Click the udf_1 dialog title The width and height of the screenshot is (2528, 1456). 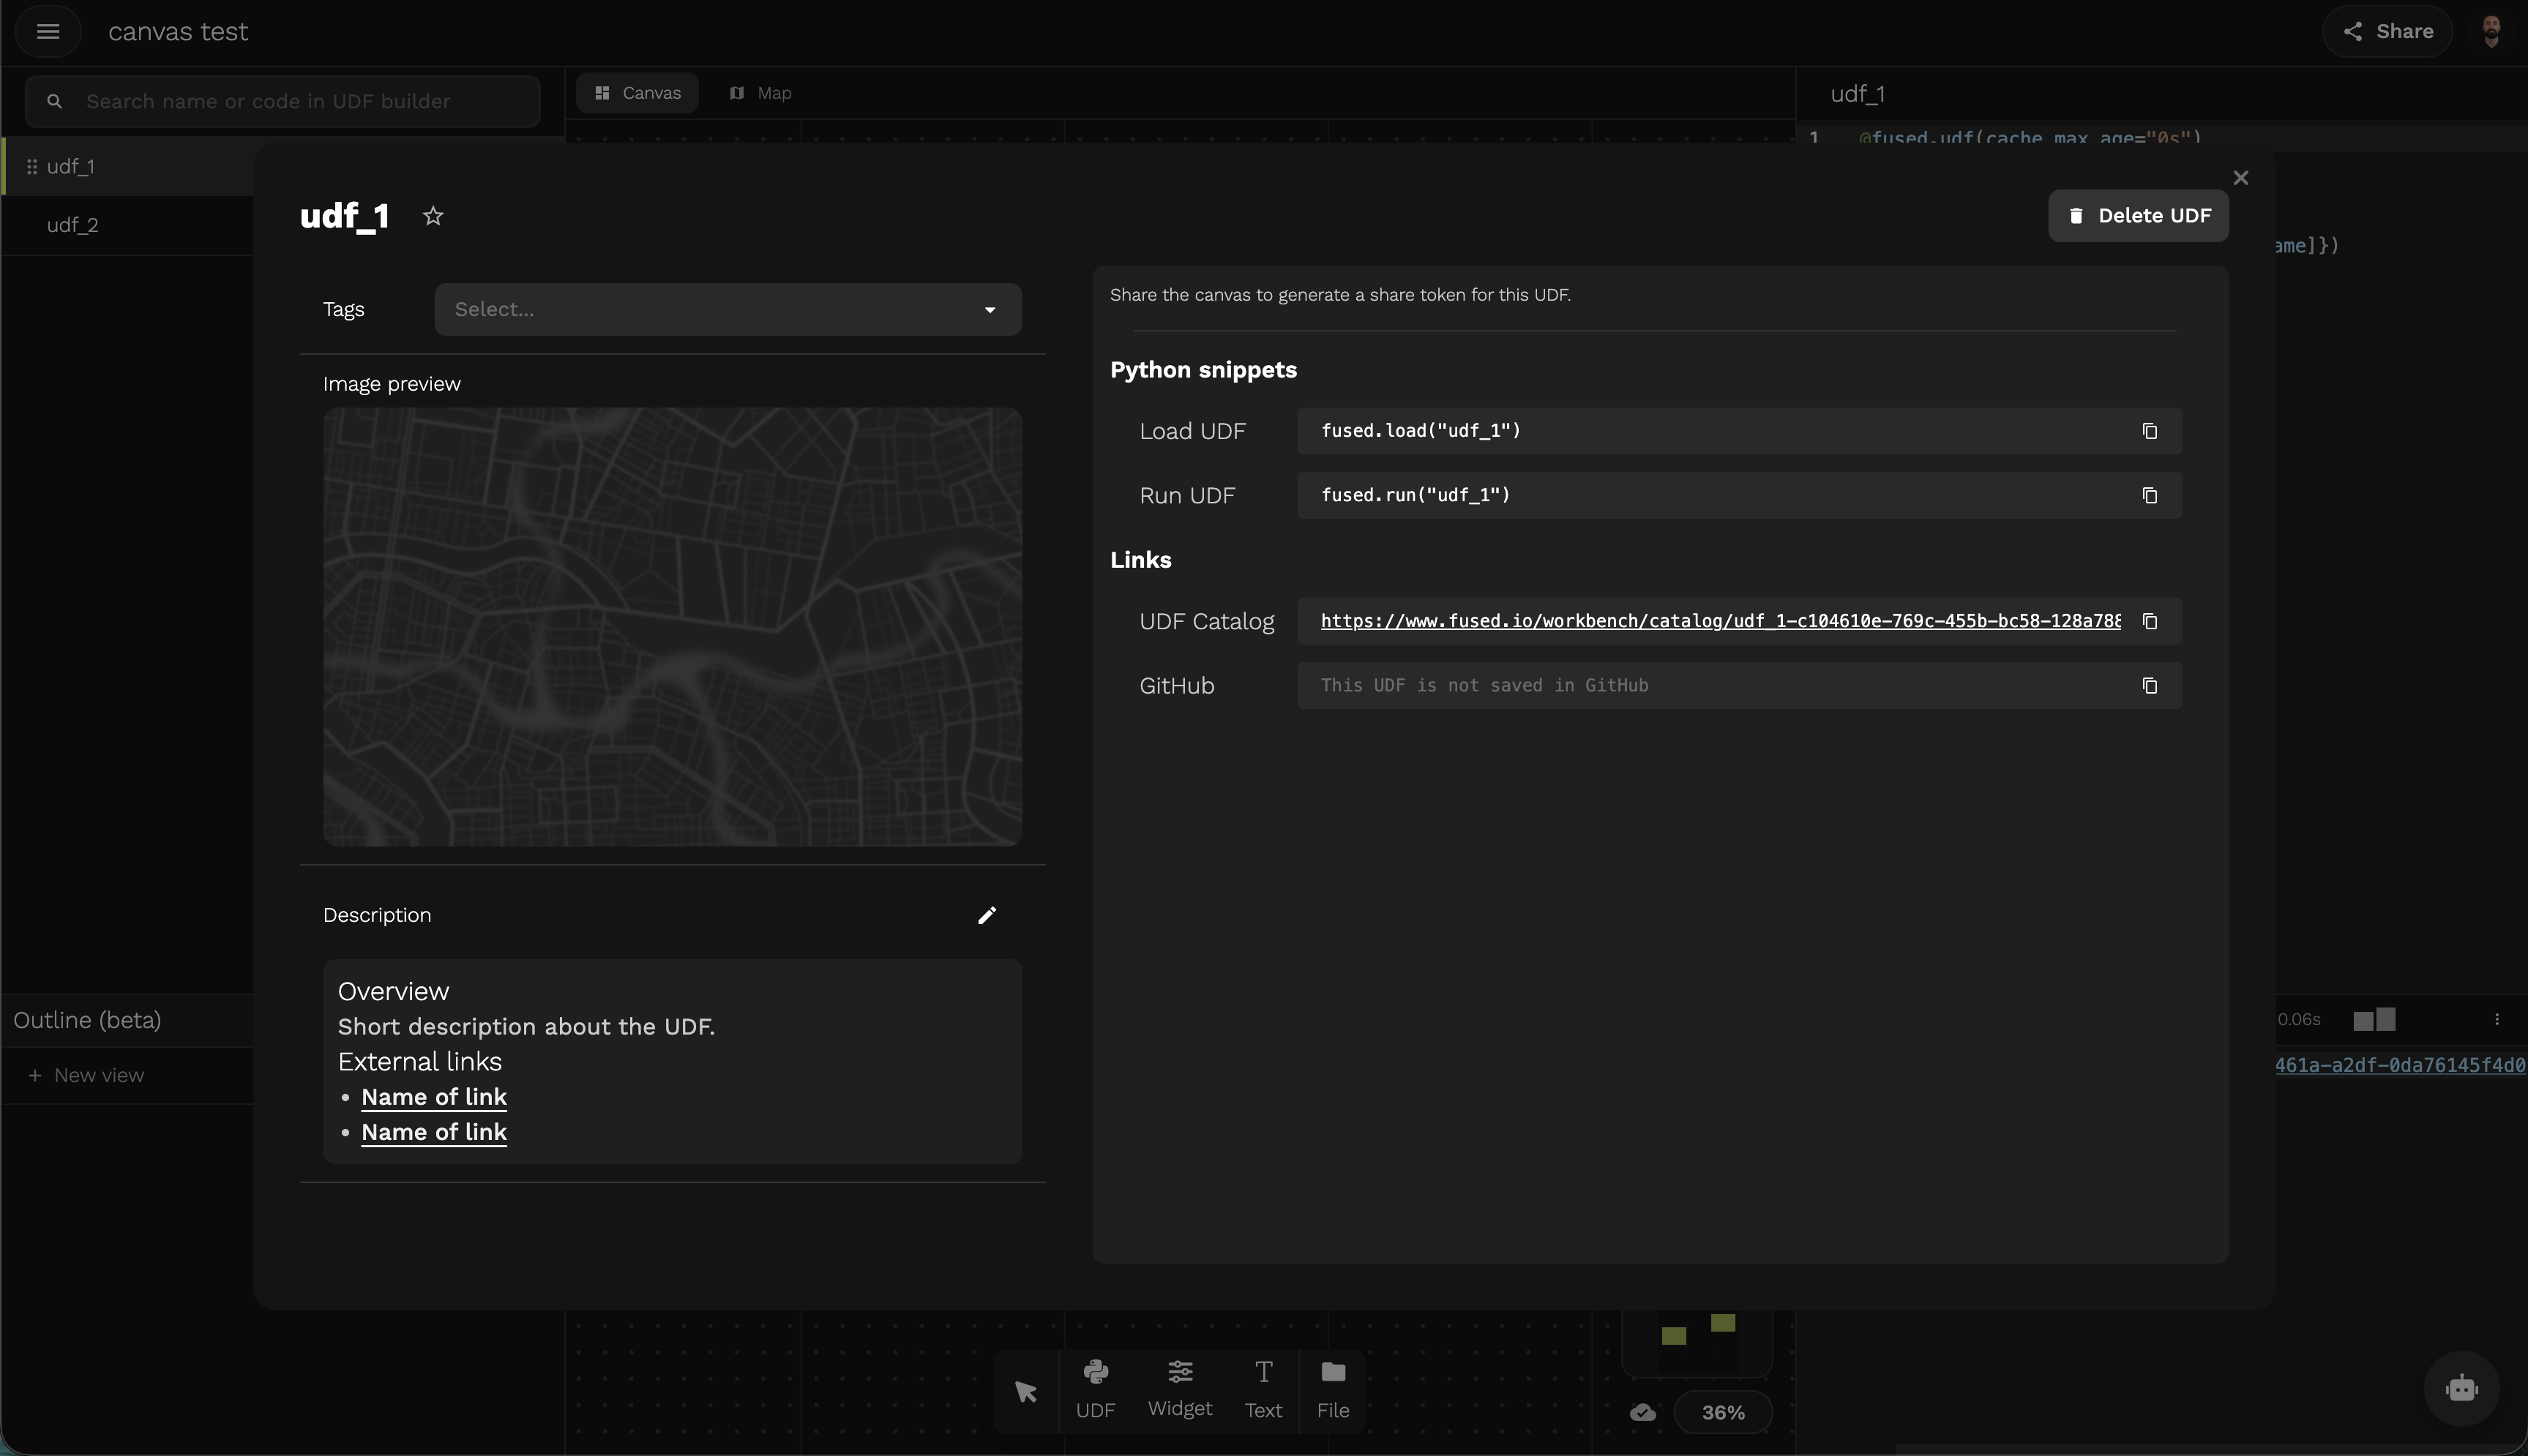345,217
